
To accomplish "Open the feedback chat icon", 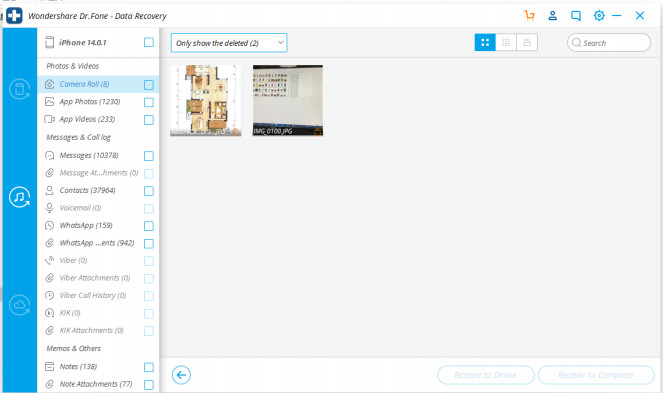I will click(x=575, y=16).
